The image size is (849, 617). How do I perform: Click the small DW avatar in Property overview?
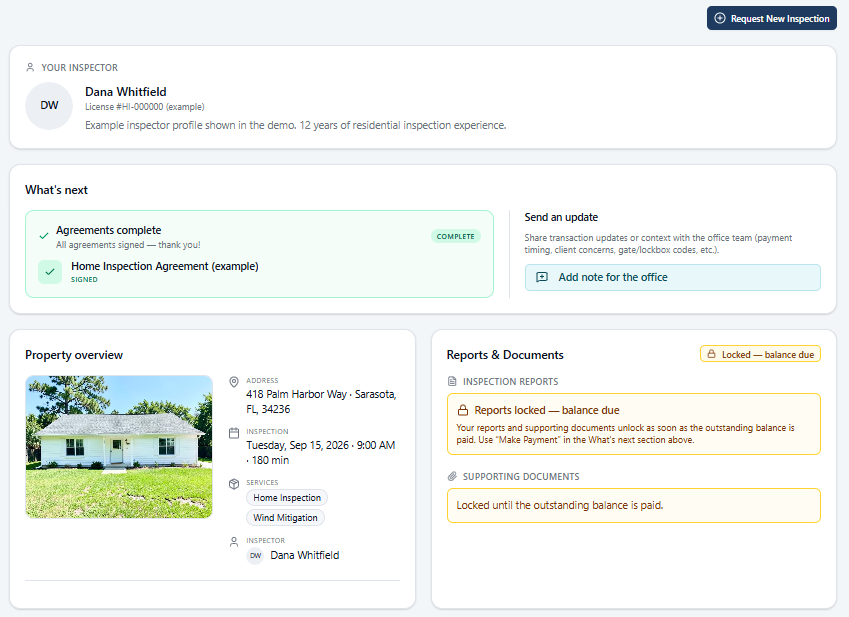255,556
